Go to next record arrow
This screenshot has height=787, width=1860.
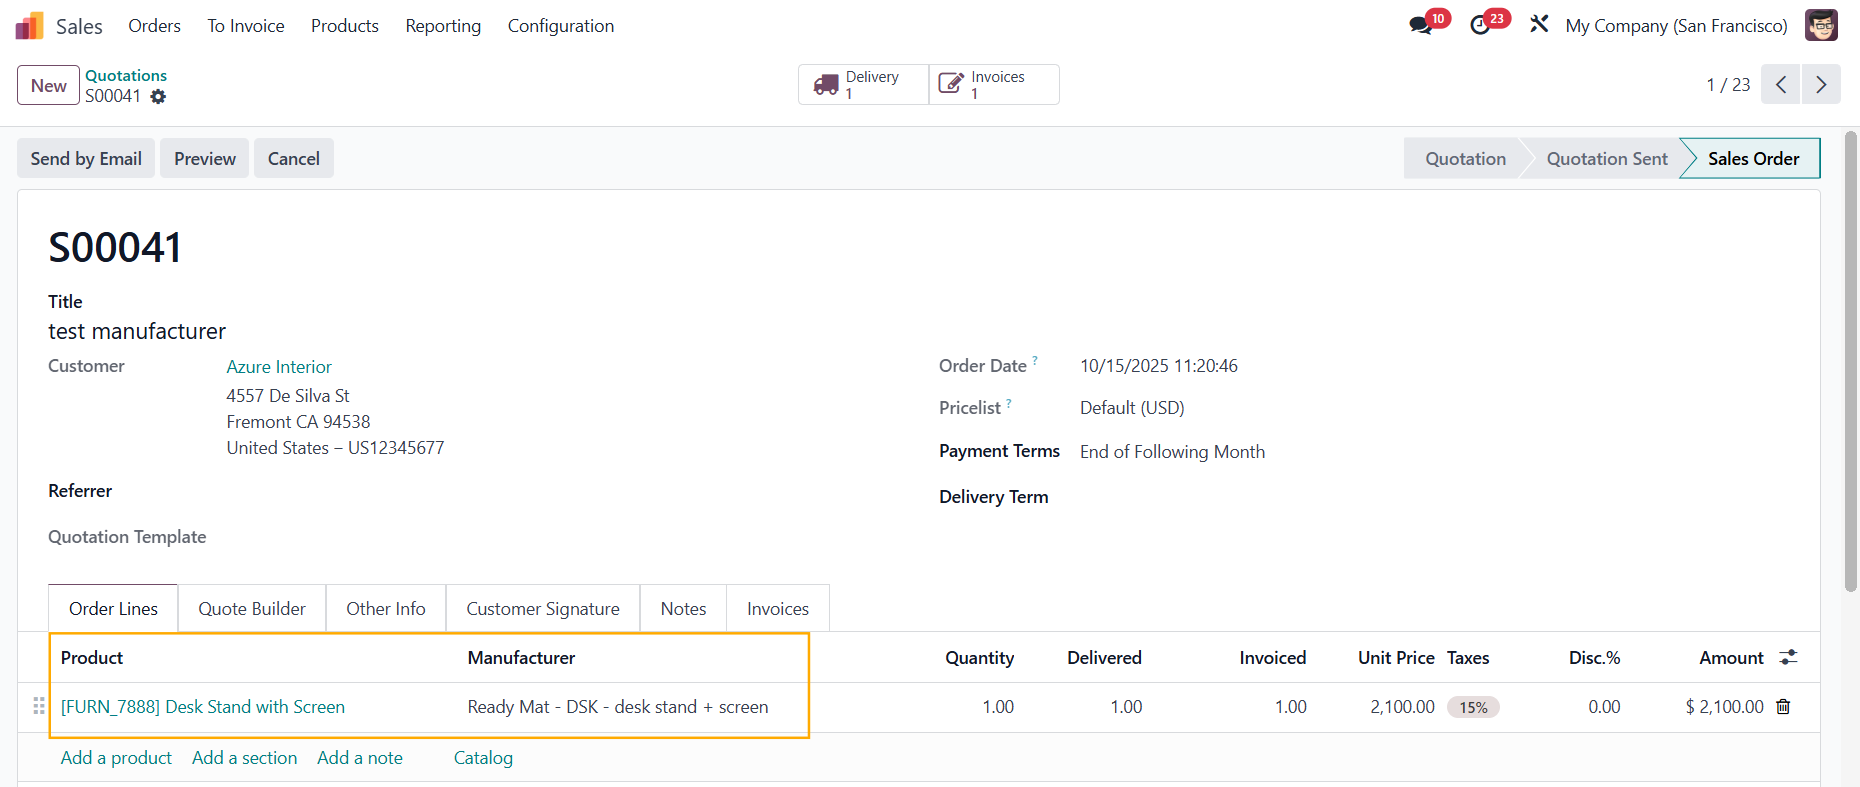point(1820,85)
